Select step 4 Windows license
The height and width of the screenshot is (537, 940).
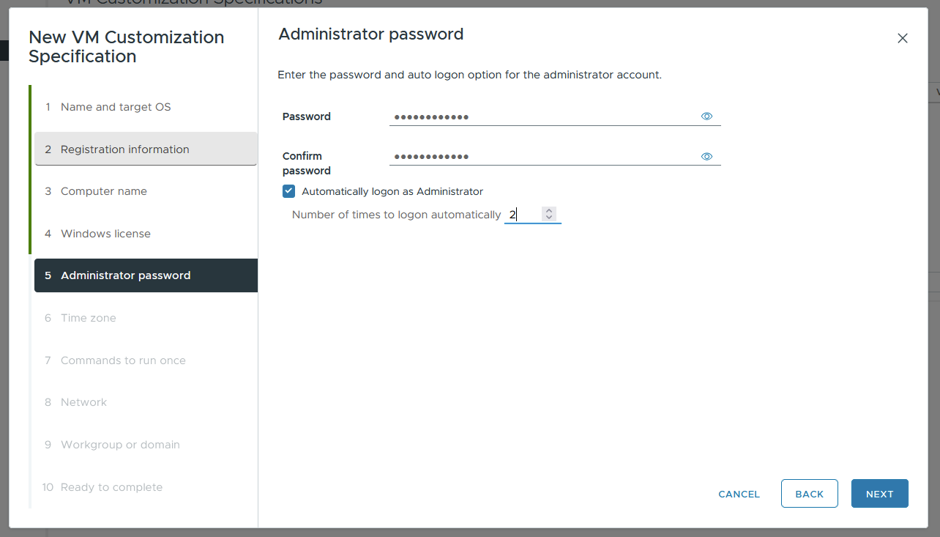[146, 234]
